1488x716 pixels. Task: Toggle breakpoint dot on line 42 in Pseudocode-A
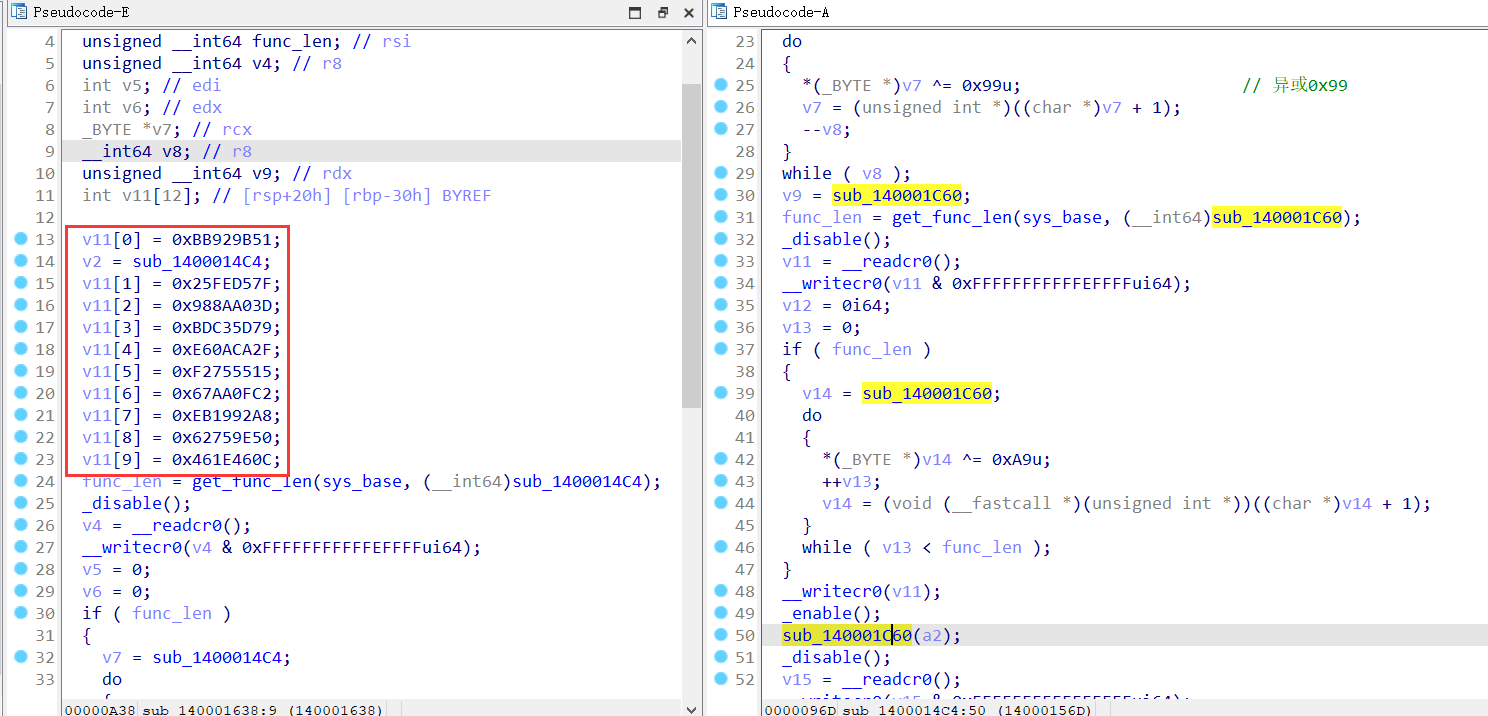721,459
